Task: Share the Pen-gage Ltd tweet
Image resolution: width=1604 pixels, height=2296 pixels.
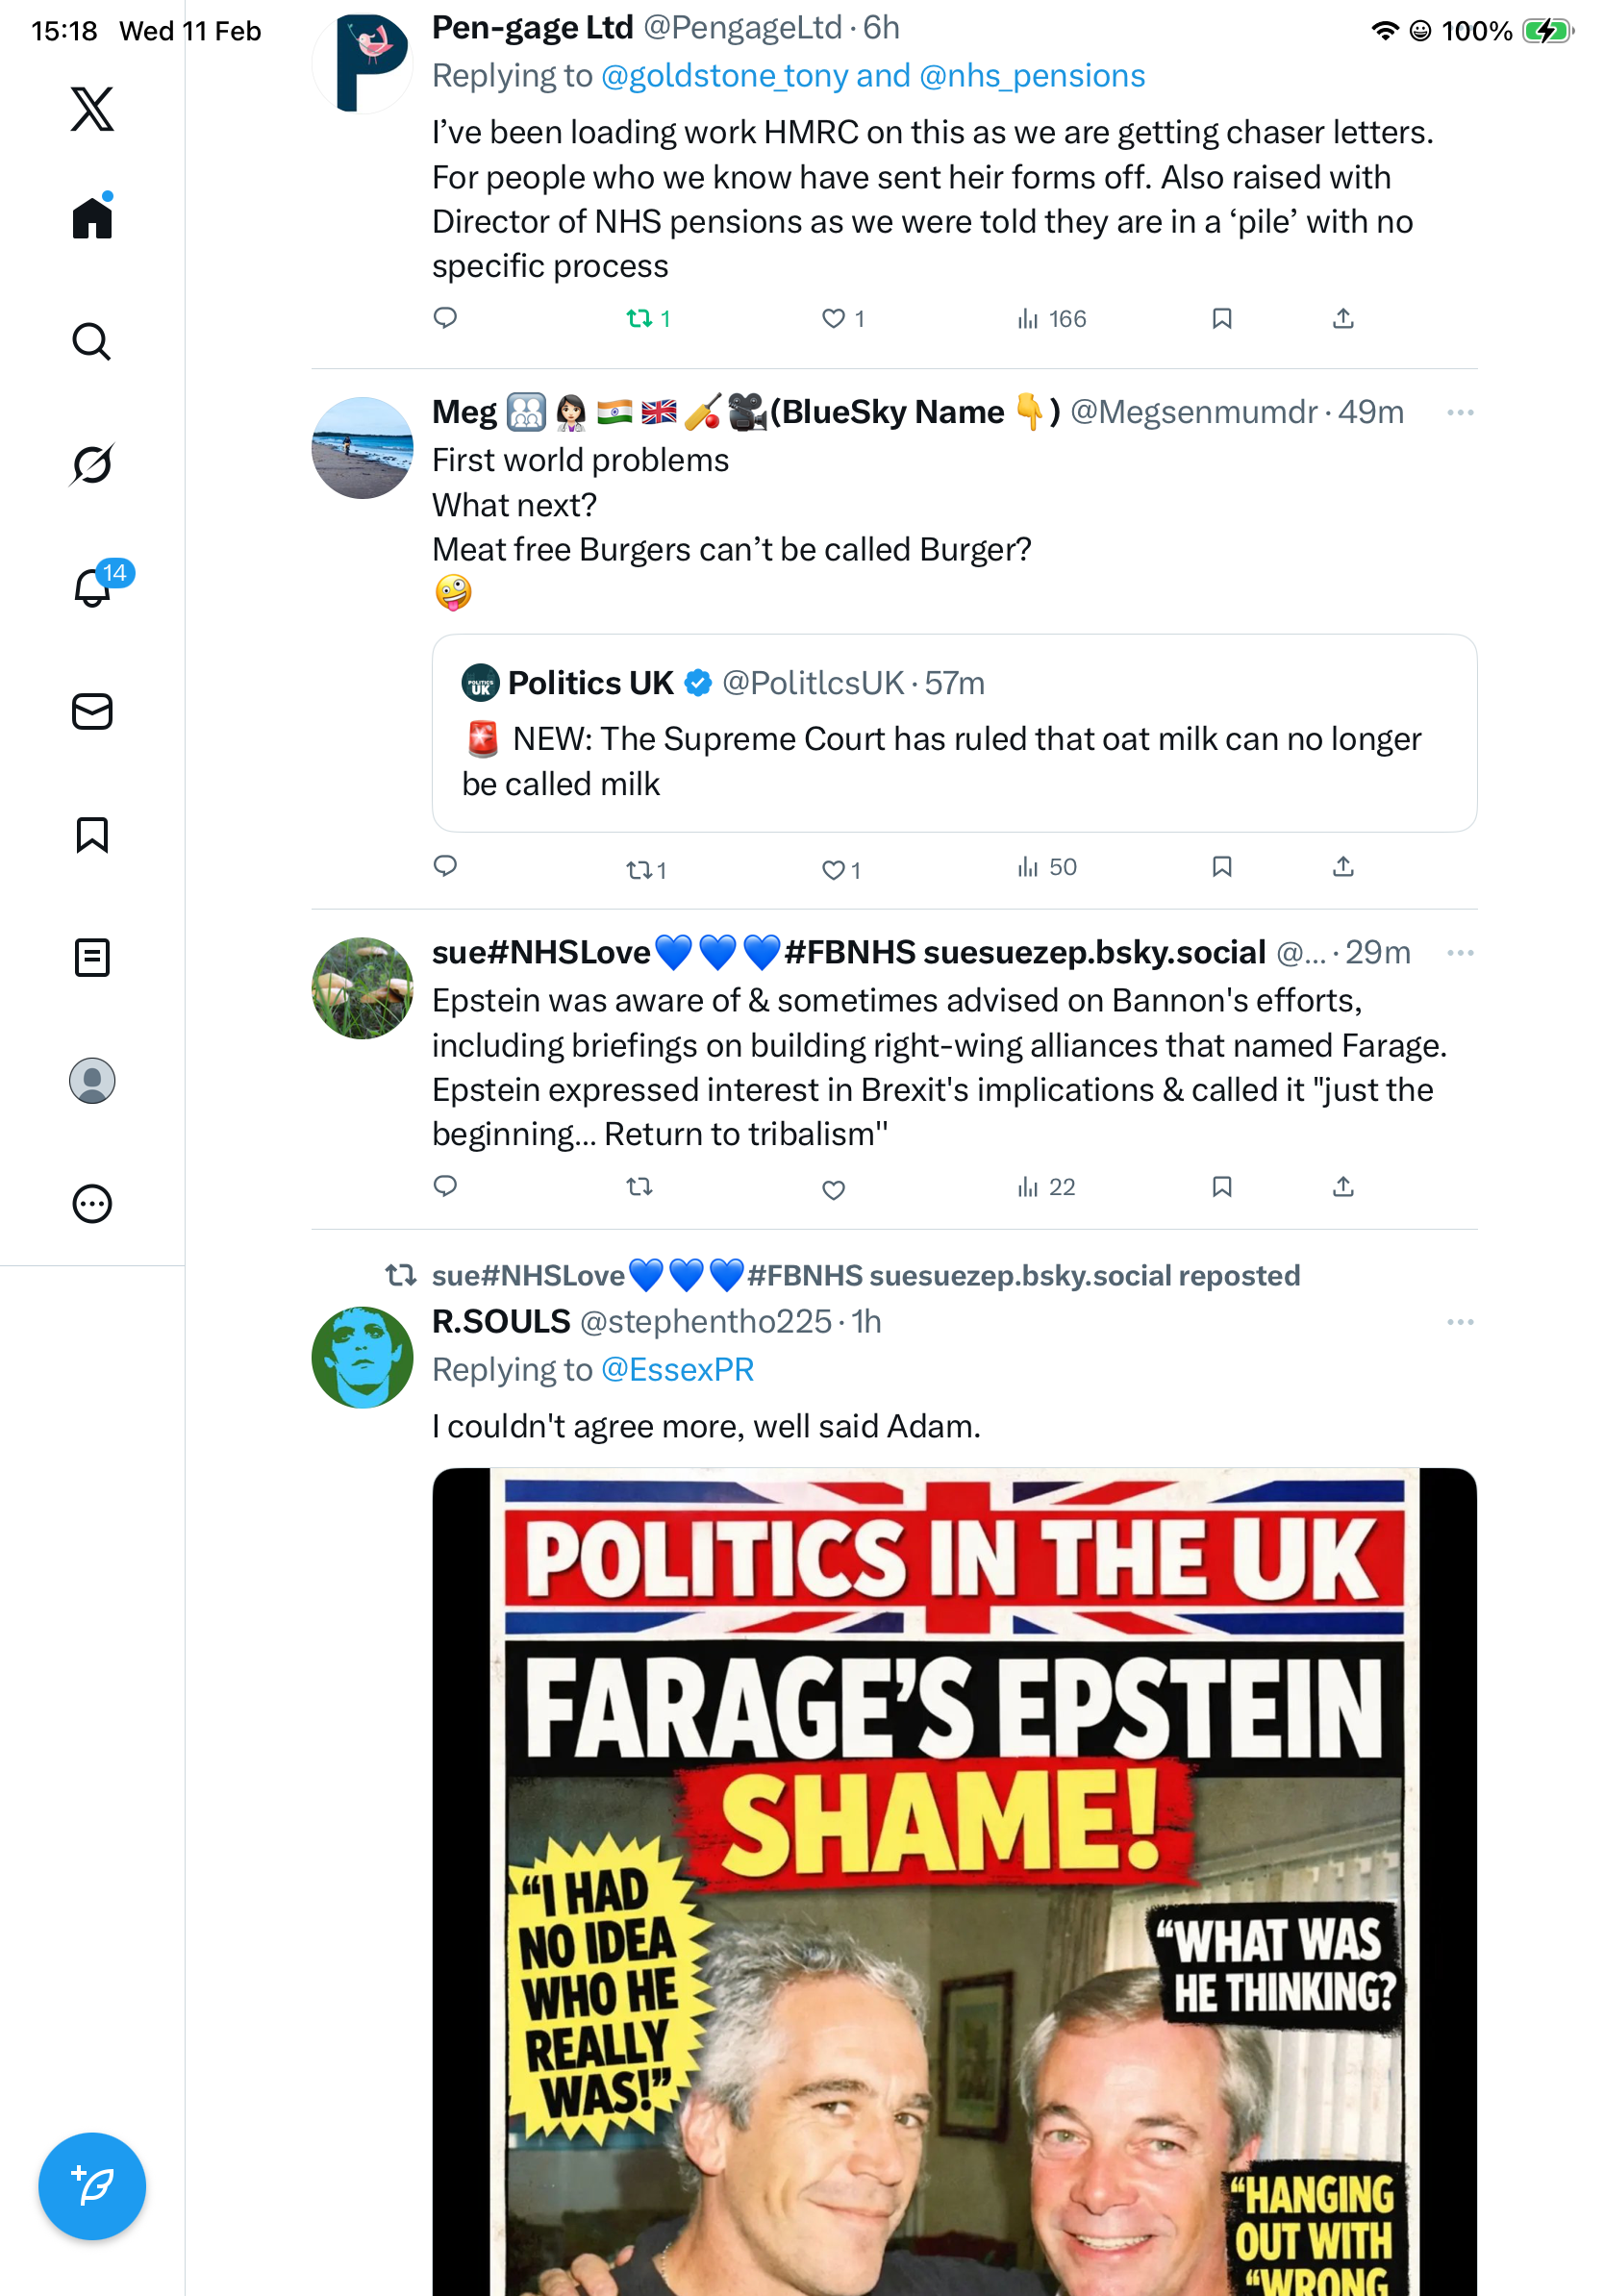Action: pos(1343,319)
